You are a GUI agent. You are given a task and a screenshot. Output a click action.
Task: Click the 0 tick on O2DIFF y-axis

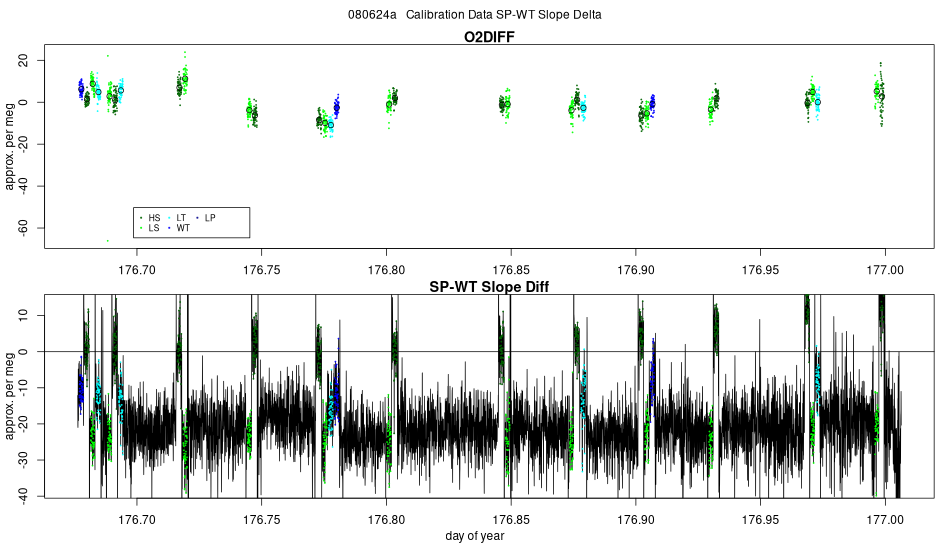[x=23, y=102]
